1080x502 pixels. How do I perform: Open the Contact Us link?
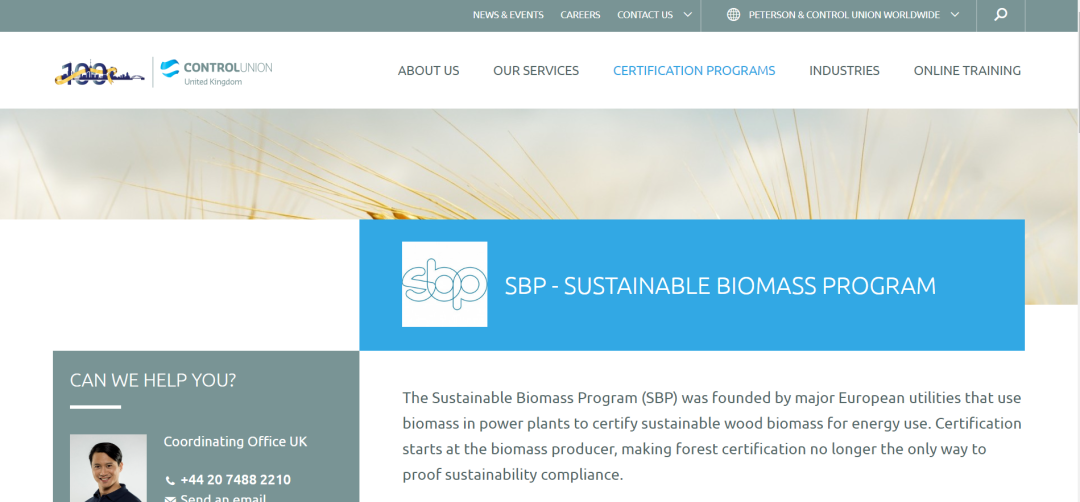point(645,14)
